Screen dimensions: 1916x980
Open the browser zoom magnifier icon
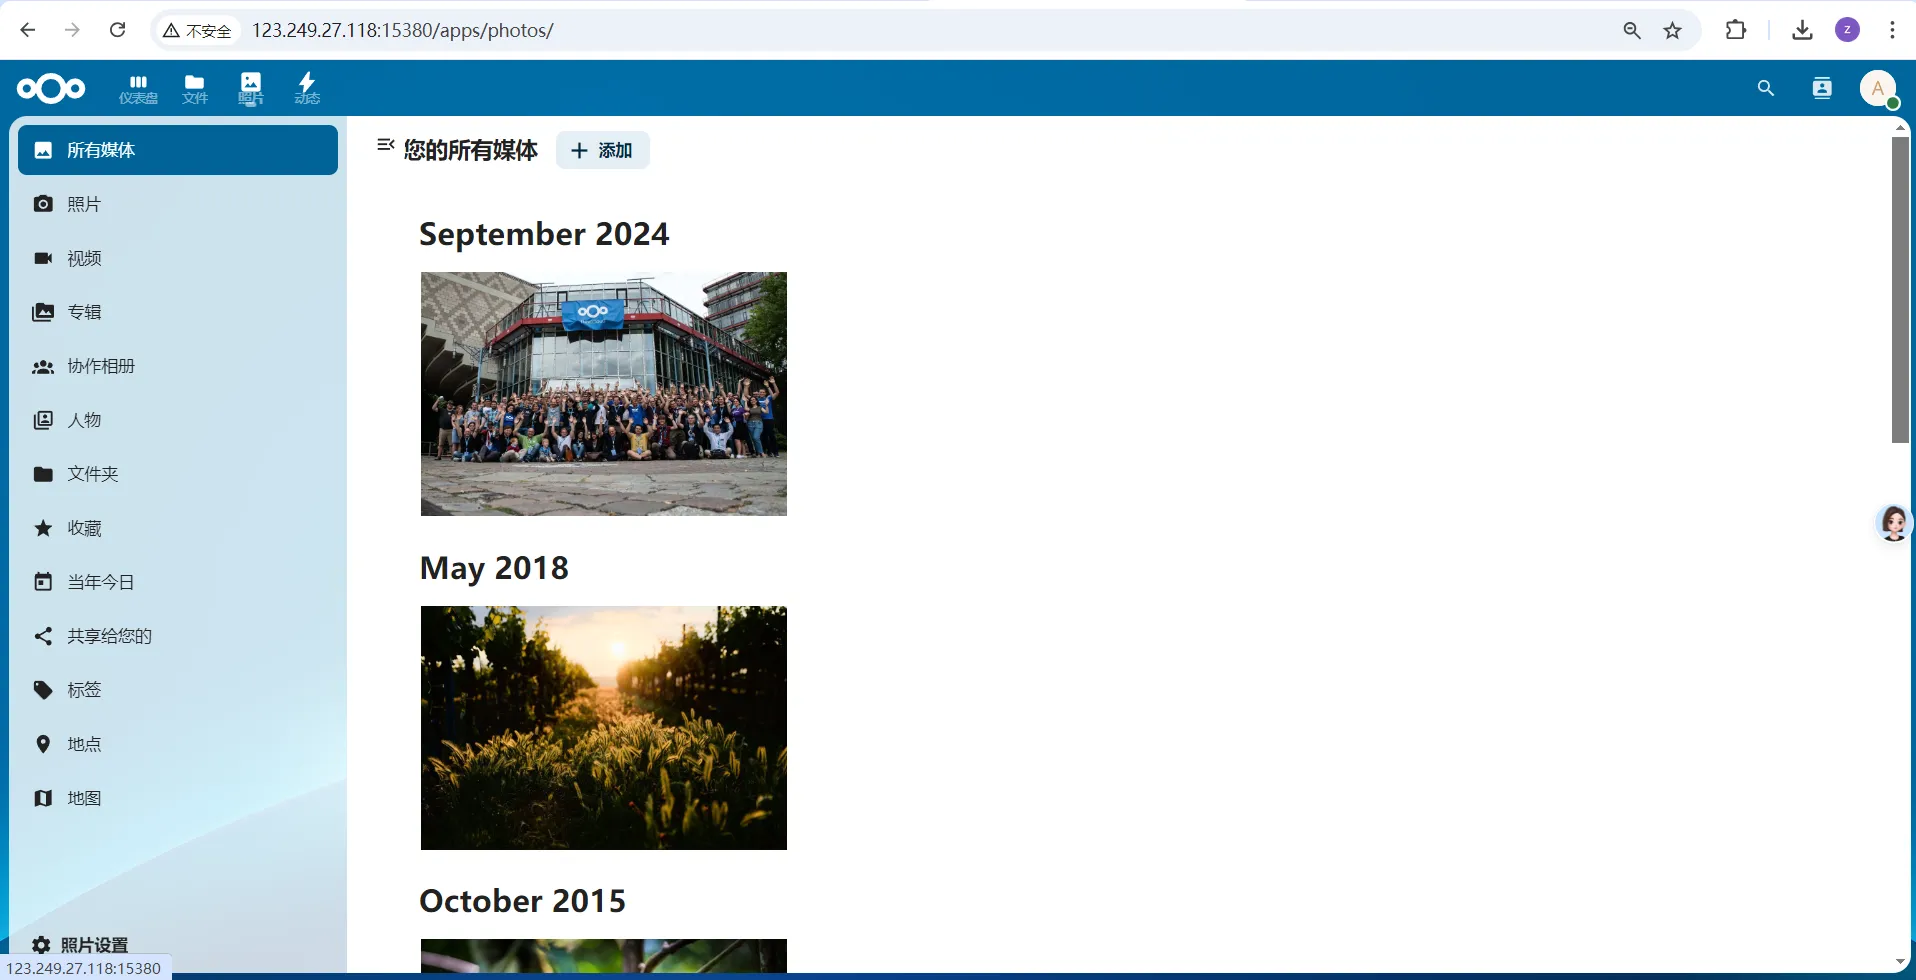point(1632,30)
